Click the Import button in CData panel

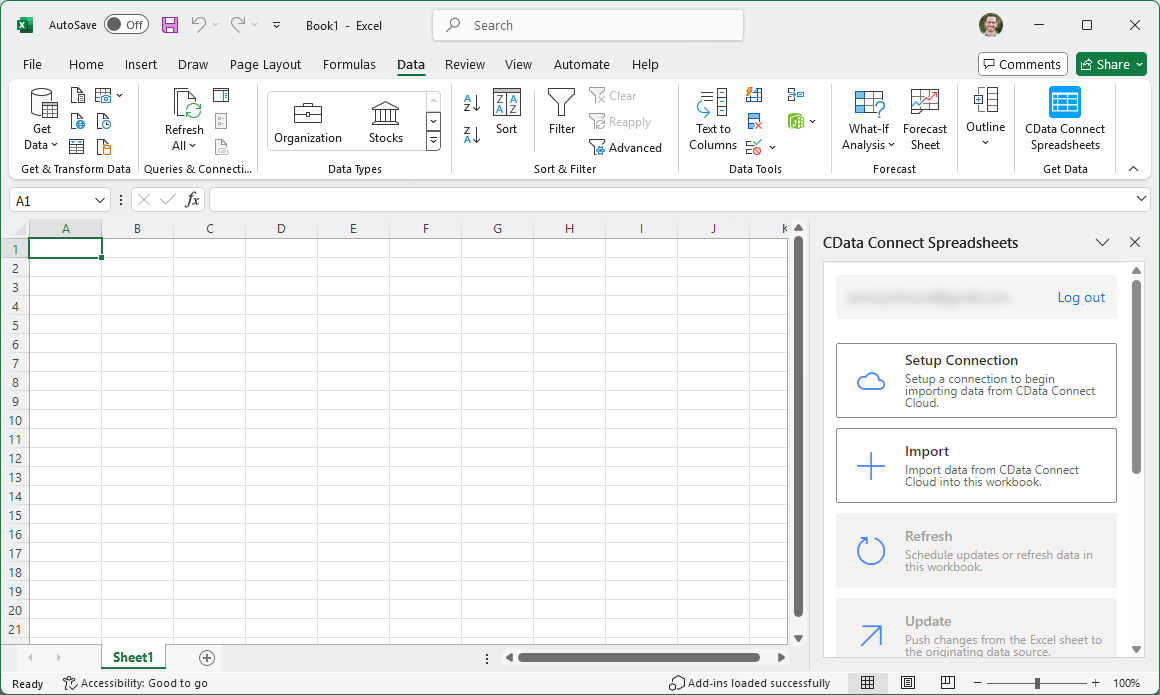coord(976,465)
